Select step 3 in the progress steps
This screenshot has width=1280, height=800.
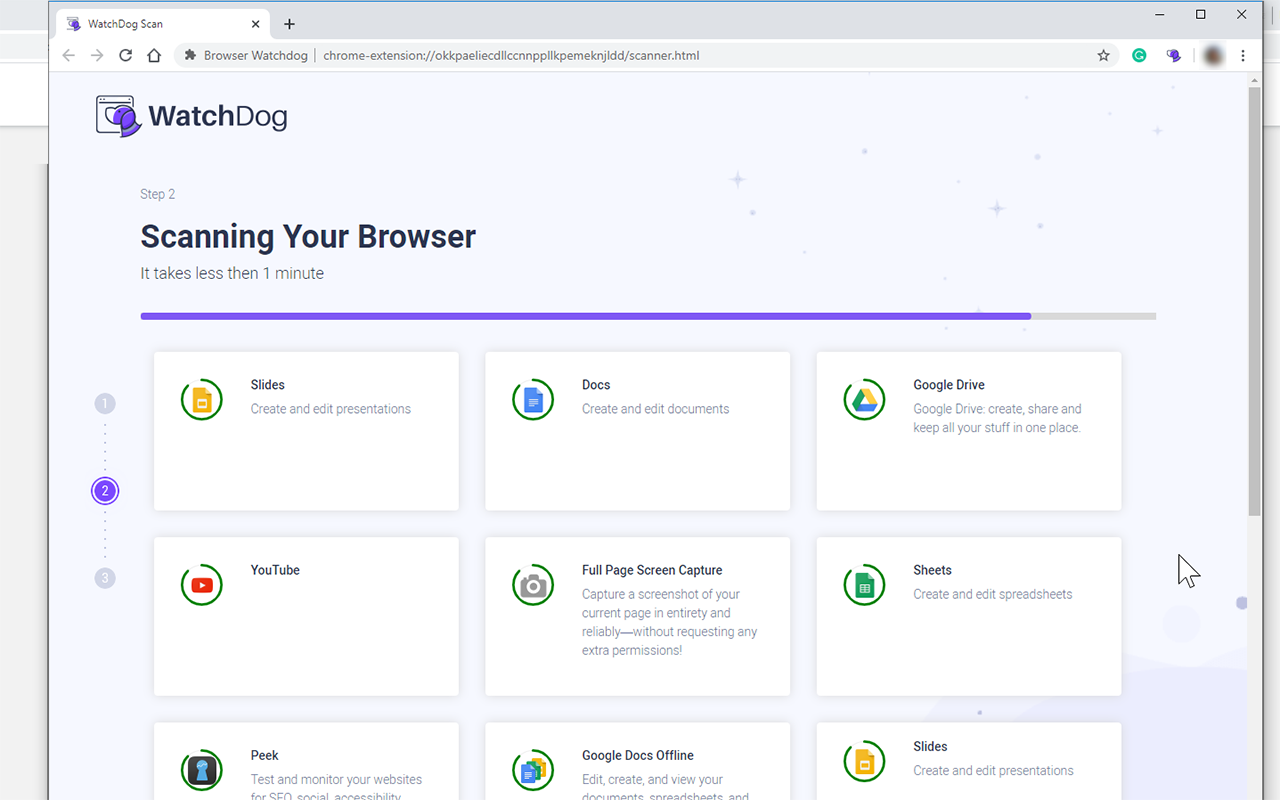(x=105, y=578)
